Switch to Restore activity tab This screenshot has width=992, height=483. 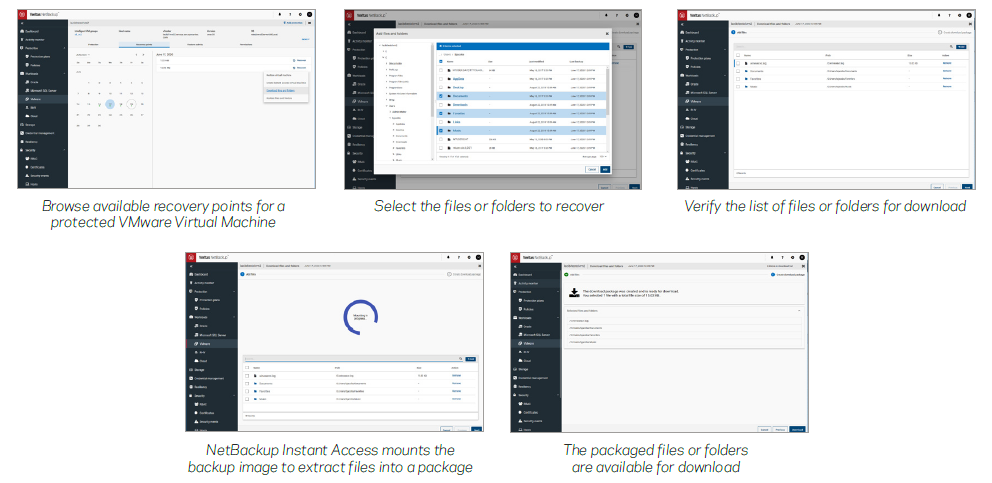pyautogui.click(x=195, y=45)
